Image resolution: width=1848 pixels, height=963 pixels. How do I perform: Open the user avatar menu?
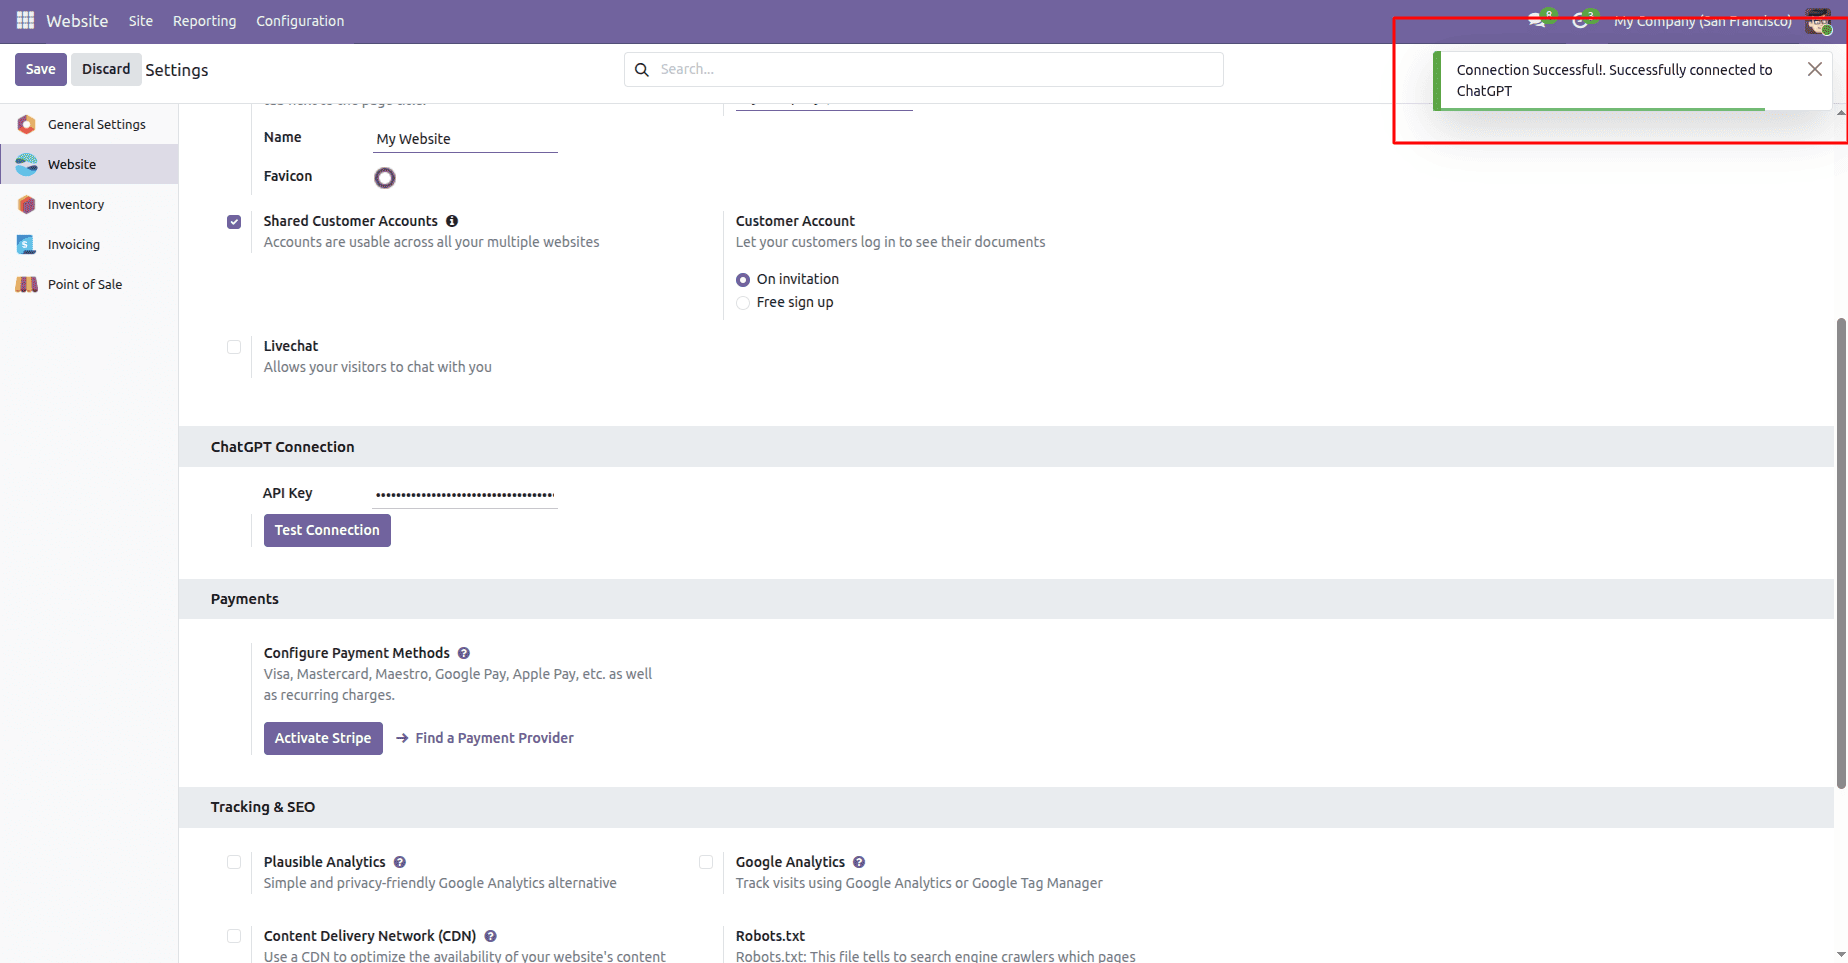pos(1818,21)
